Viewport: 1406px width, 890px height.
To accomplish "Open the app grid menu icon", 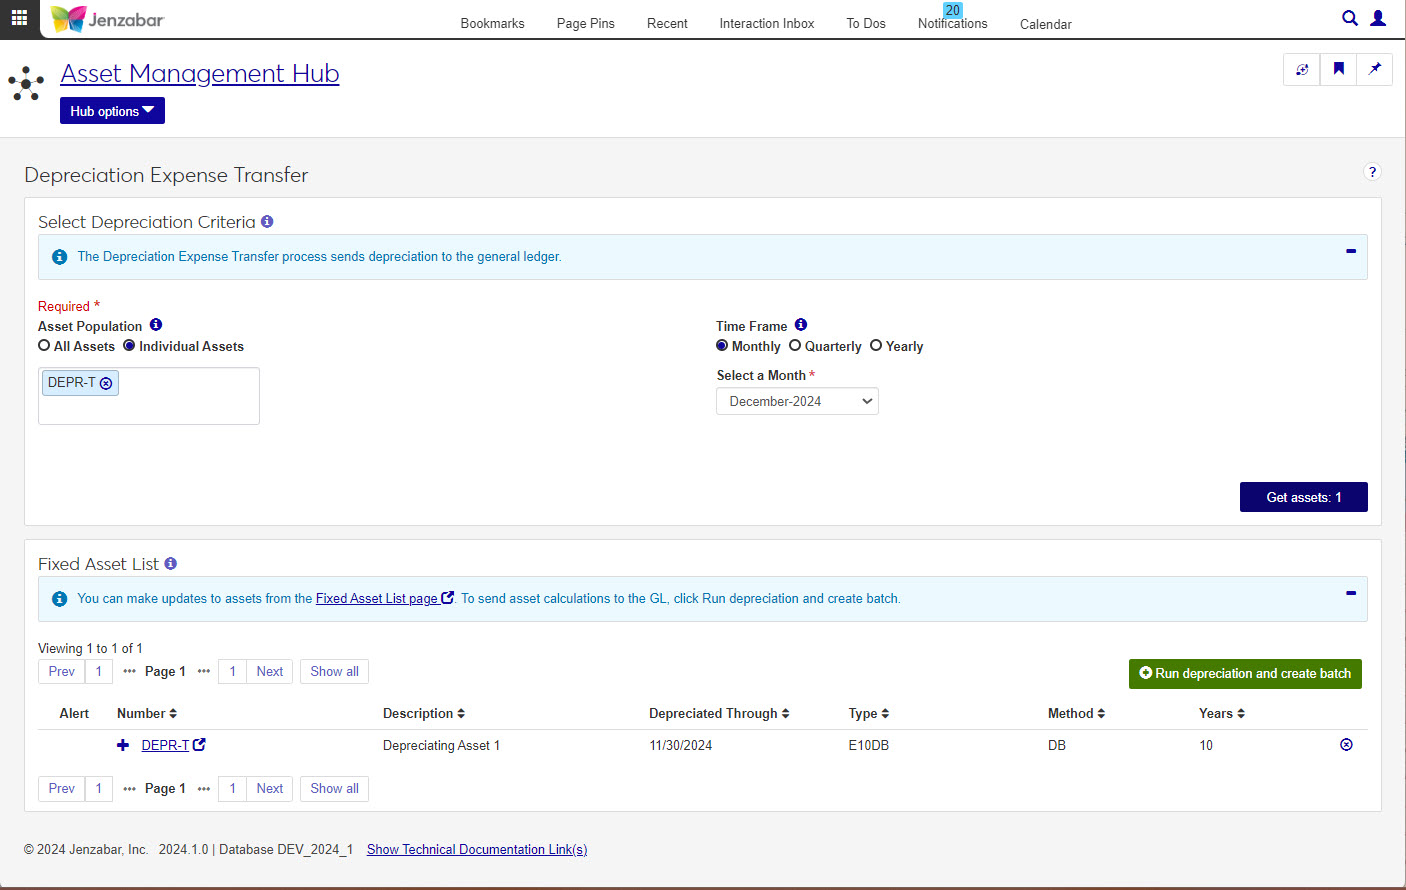I will tap(19, 18).
